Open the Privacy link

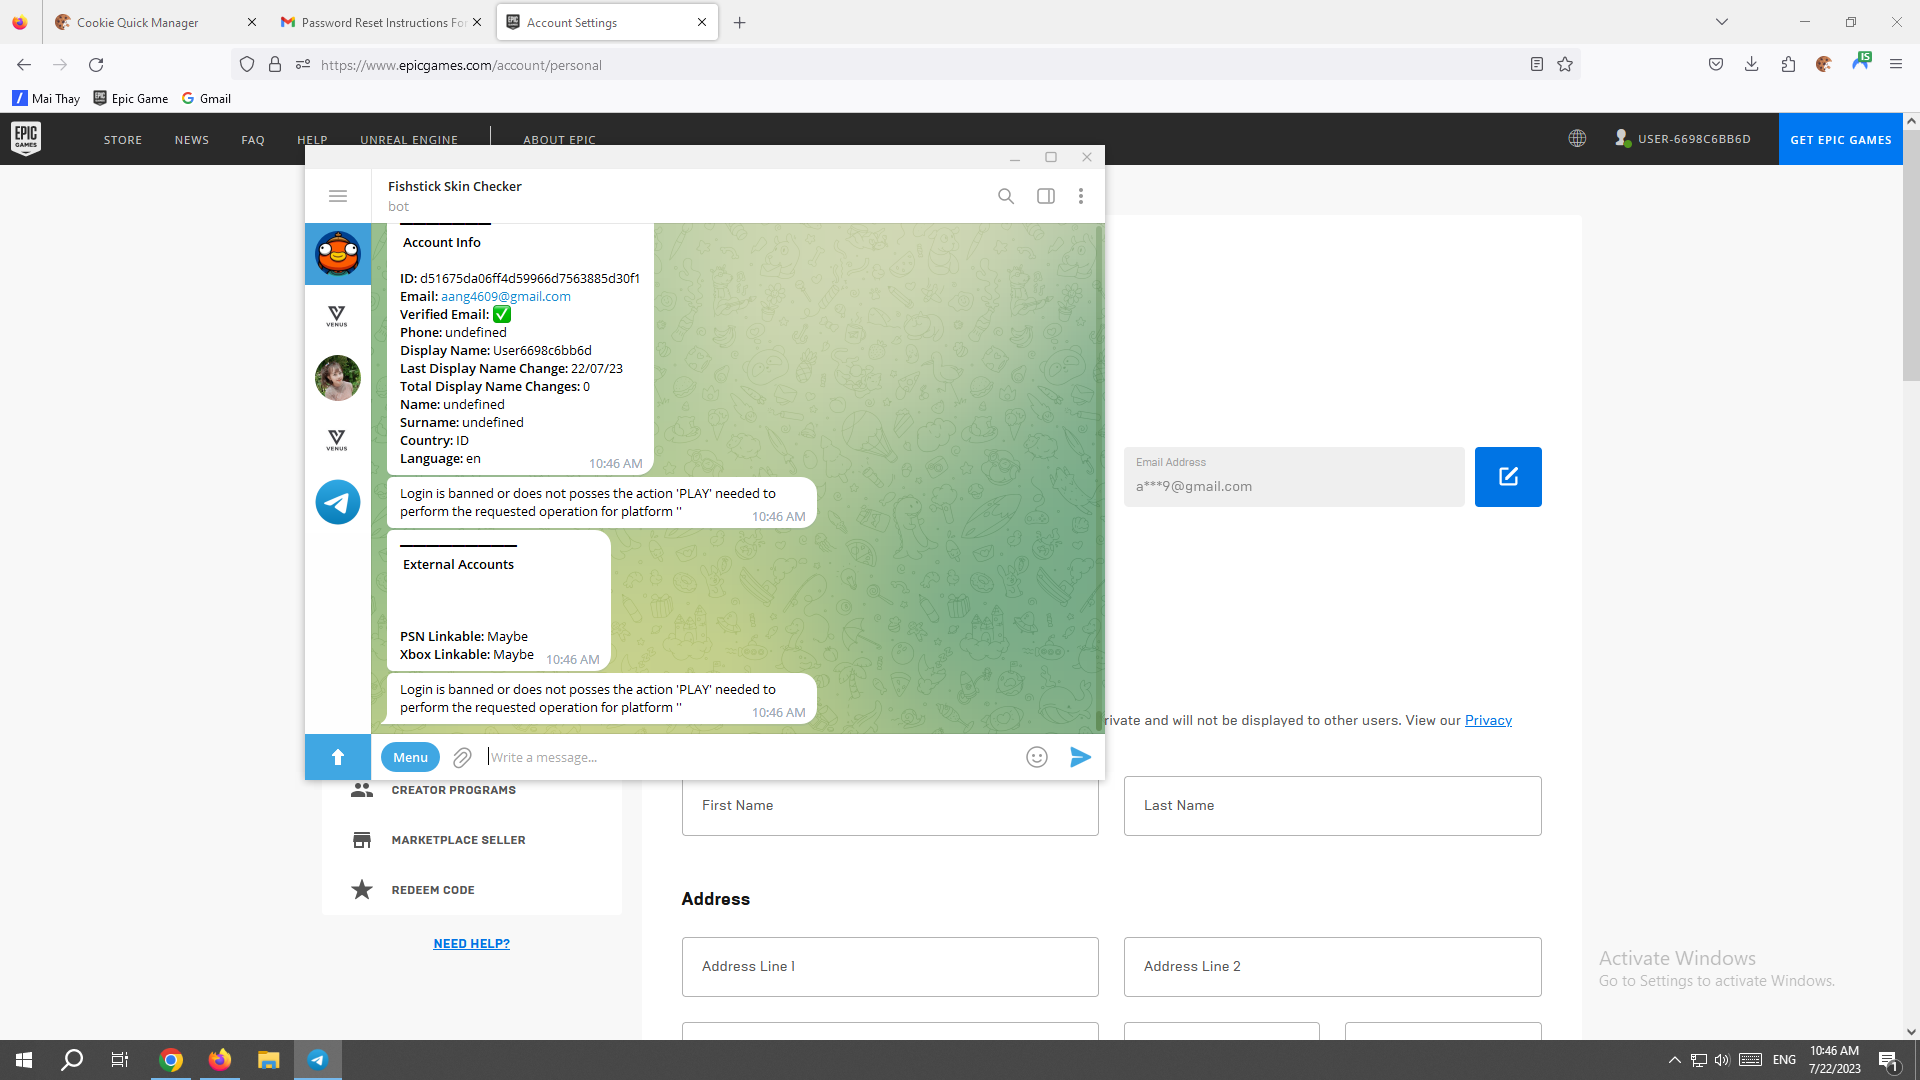click(x=1488, y=720)
